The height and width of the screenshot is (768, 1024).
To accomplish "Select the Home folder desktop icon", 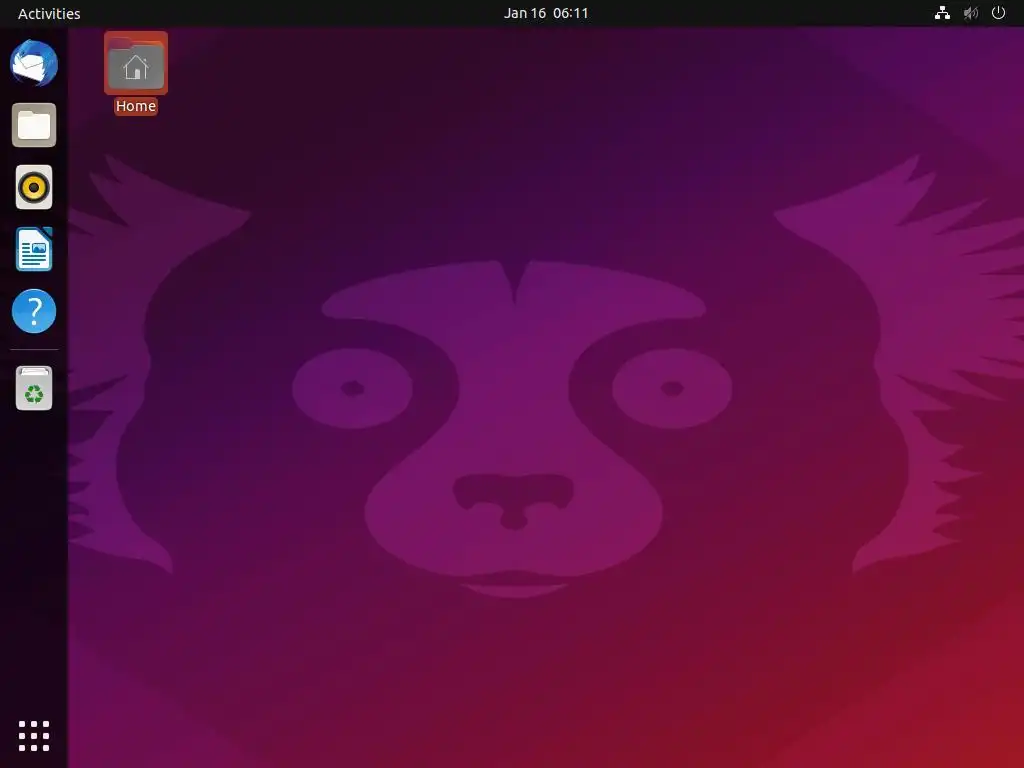I will [x=136, y=63].
